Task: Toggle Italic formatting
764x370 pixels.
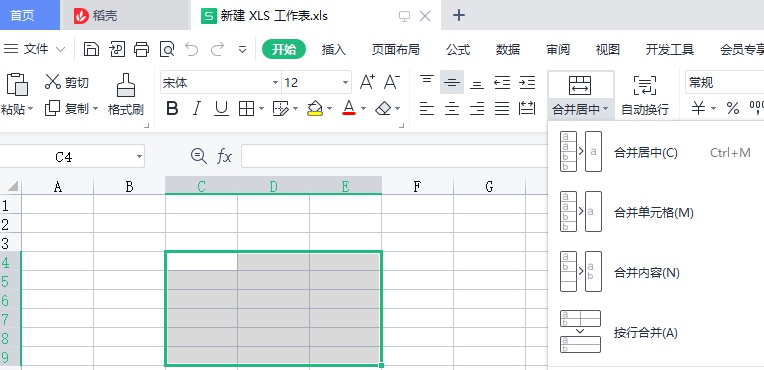Action: click(196, 108)
